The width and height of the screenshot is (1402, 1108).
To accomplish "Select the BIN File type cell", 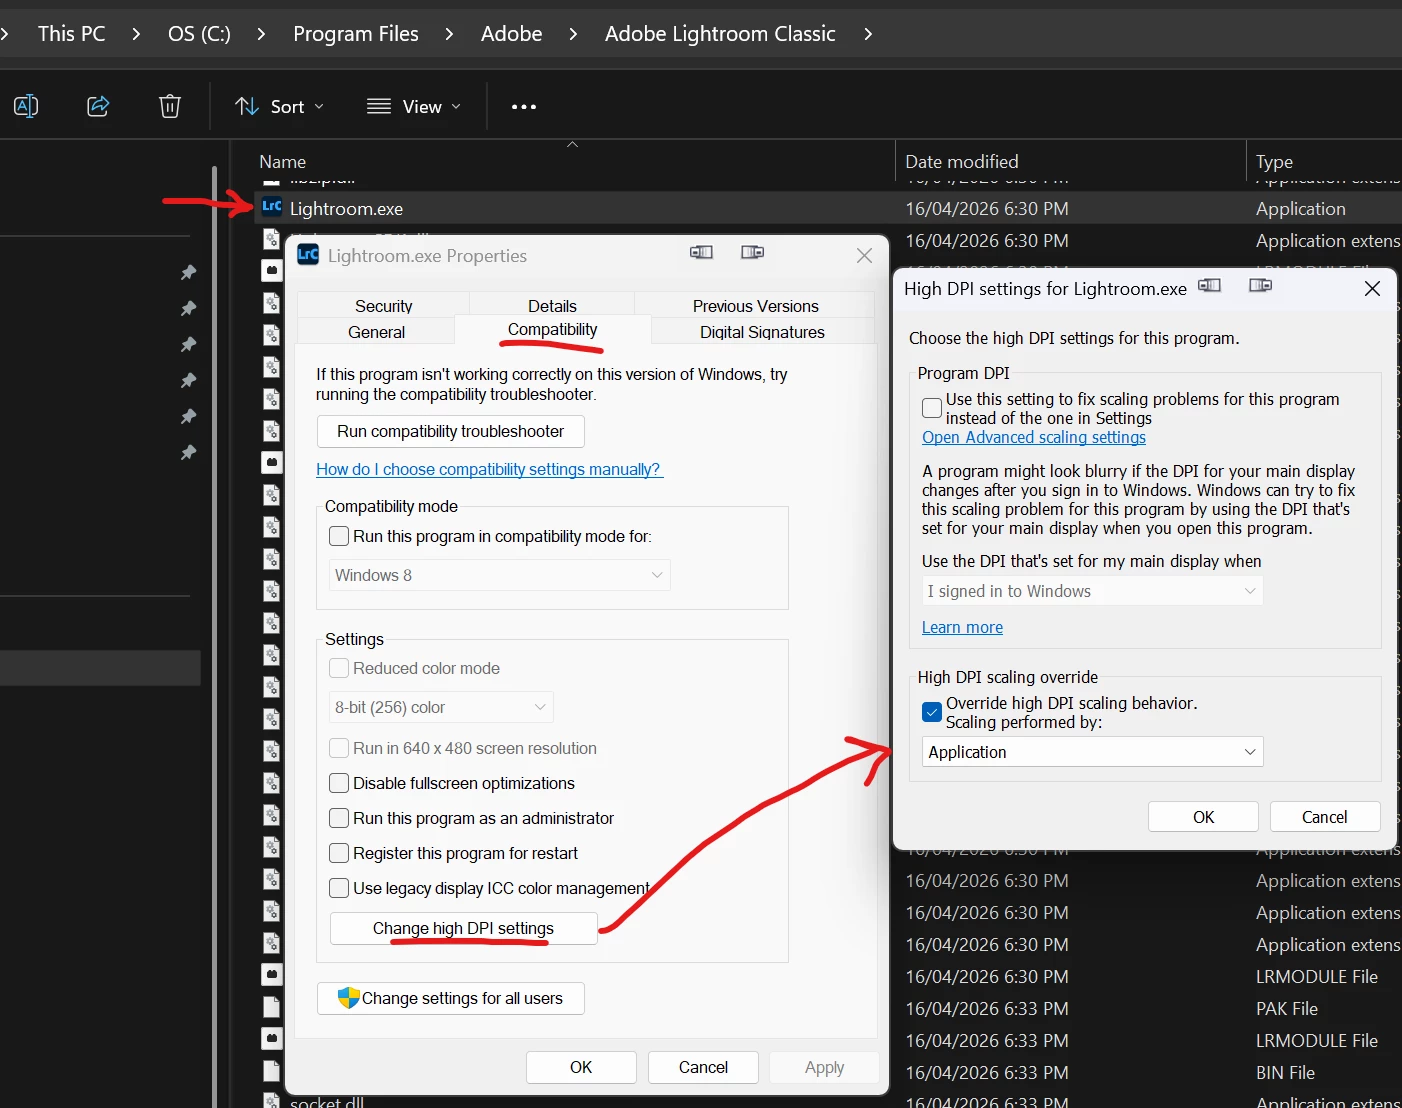I will 1285,1072.
